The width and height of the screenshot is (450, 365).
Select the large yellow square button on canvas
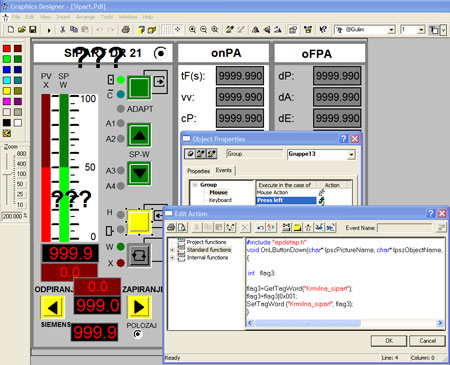click(x=139, y=222)
